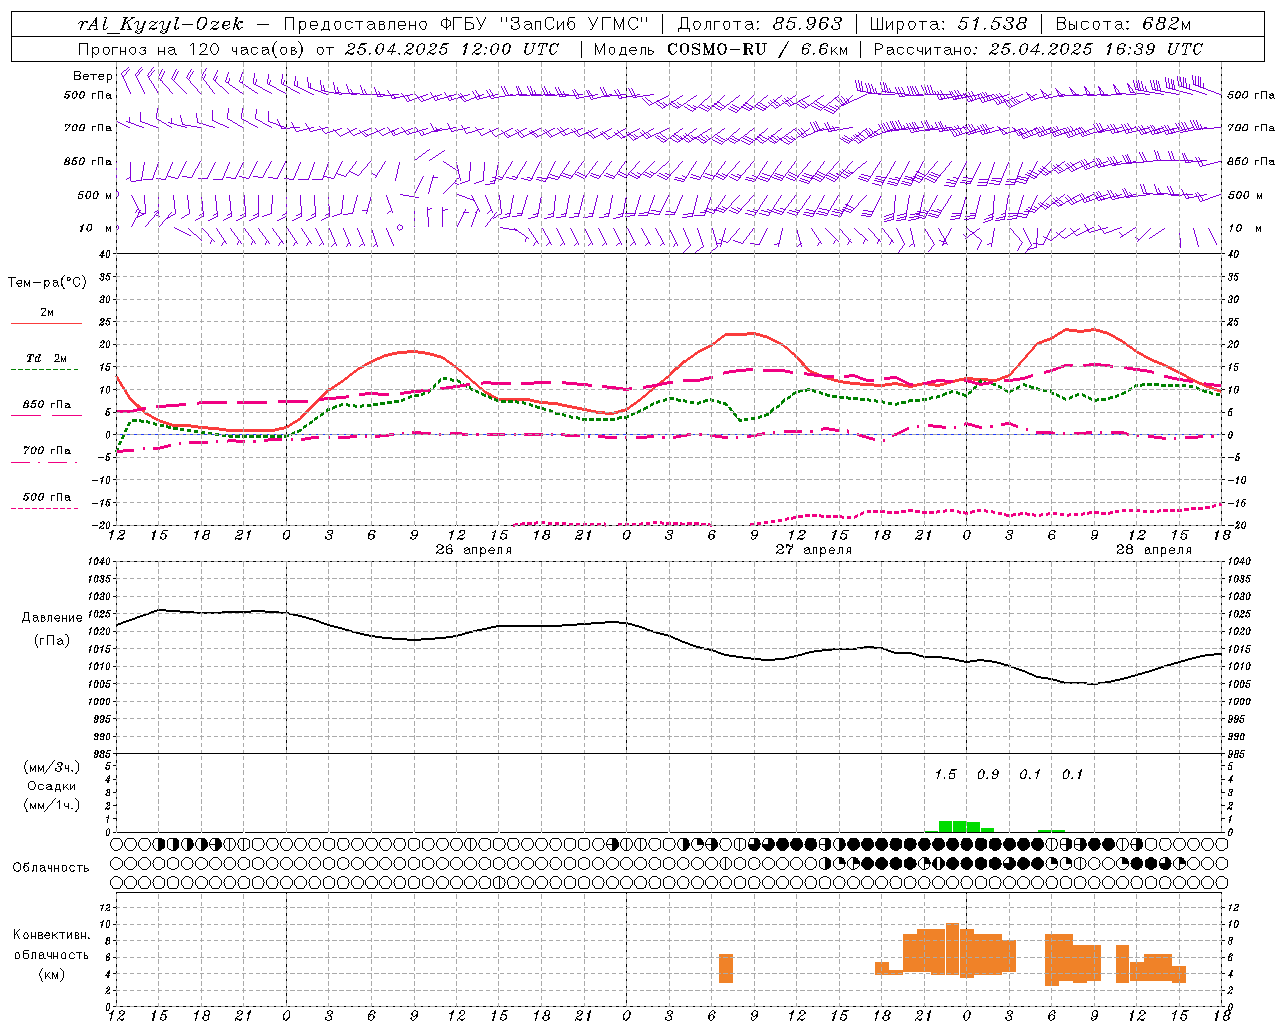This screenshot has height=1024, width=1280.
Task: Select the forecast start 25.04.2025 12:00 UTC
Action: 452,49
